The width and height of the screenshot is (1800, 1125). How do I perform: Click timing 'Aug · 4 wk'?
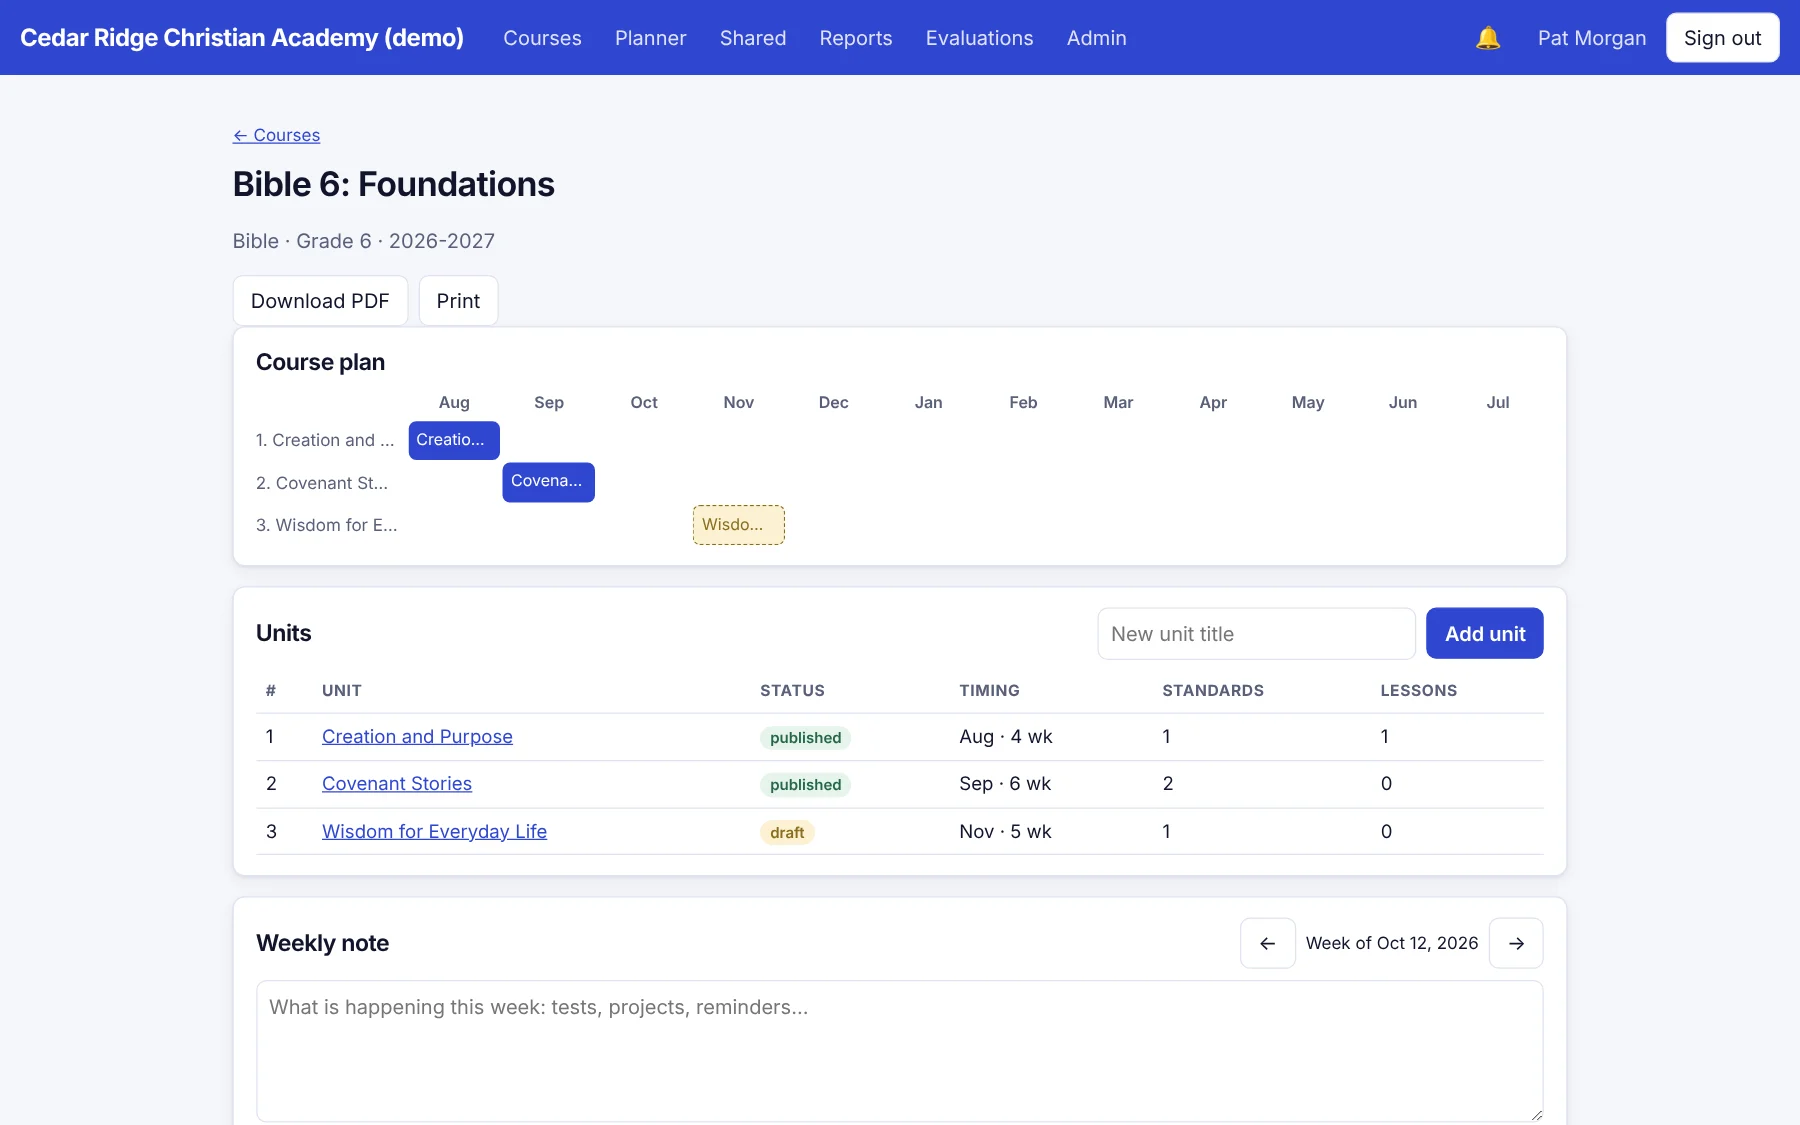point(1006,737)
